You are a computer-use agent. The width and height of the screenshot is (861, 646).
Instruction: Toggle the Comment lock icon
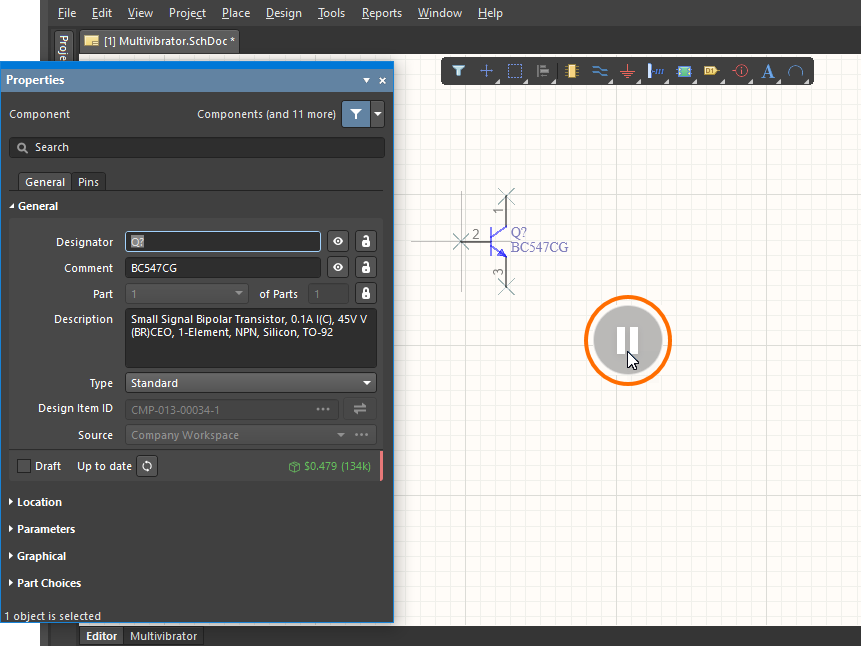pos(366,268)
